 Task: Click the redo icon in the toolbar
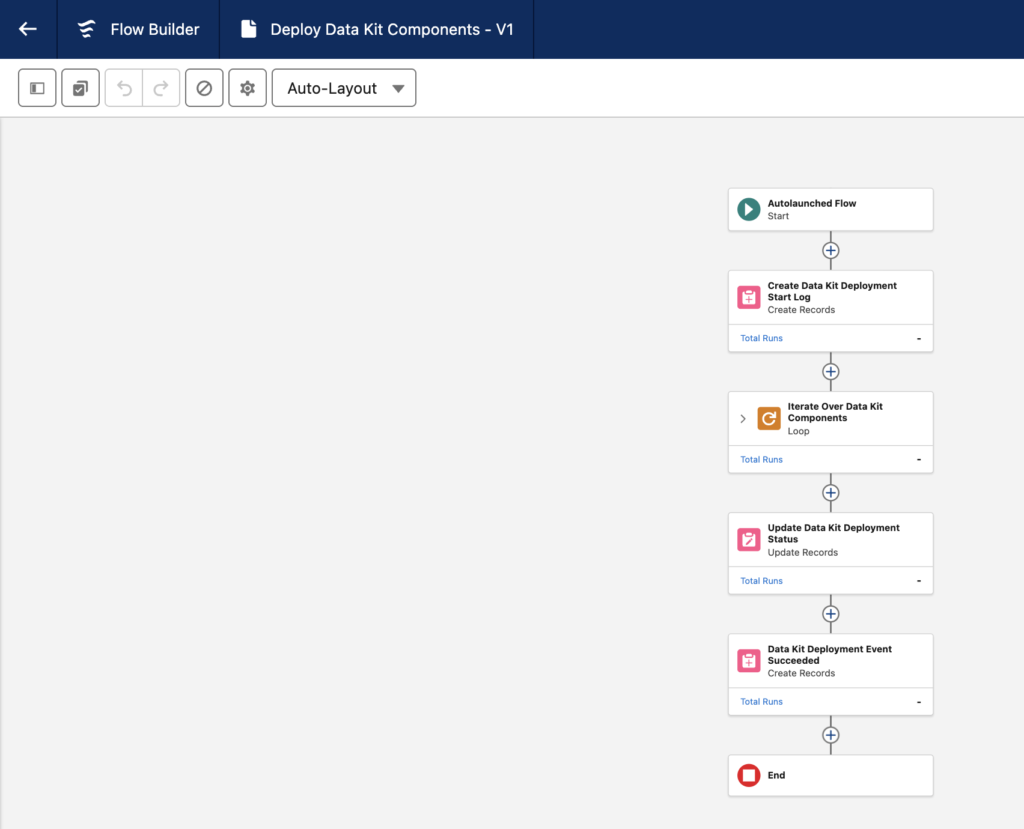[163, 87]
